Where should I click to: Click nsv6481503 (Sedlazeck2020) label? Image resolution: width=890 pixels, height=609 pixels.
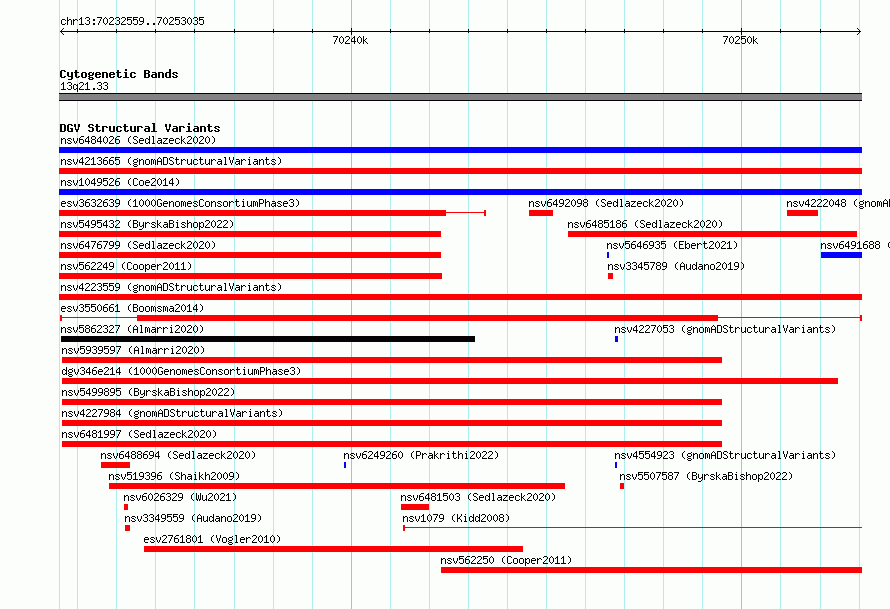[x=478, y=497]
